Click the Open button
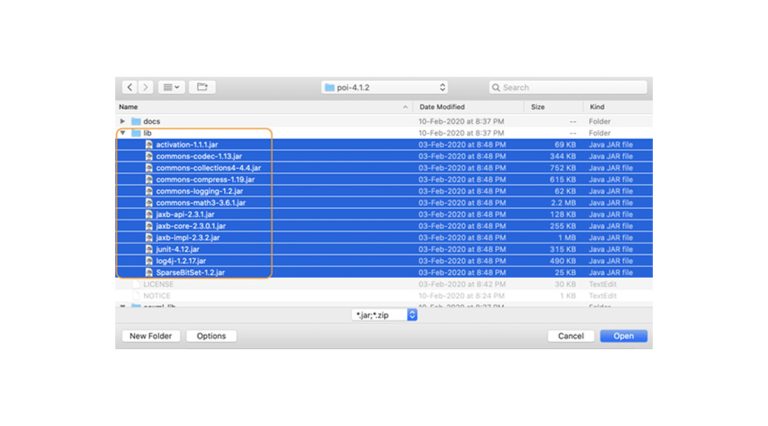 (623, 336)
